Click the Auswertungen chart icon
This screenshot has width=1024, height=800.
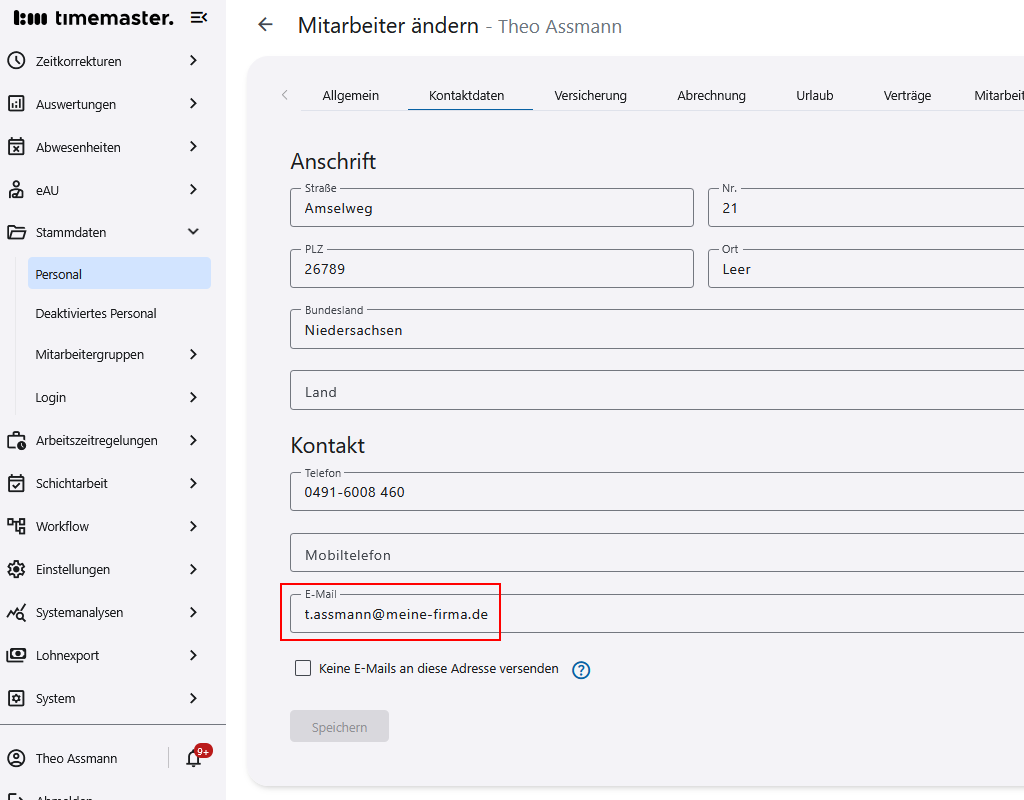click(x=16, y=104)
